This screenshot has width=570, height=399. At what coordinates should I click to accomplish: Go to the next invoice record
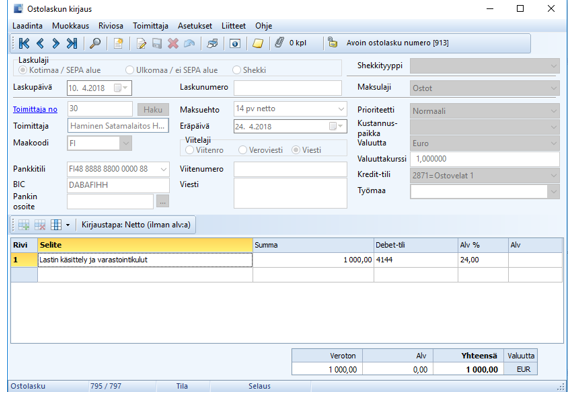pyautogui.click(x=56, y=43)
